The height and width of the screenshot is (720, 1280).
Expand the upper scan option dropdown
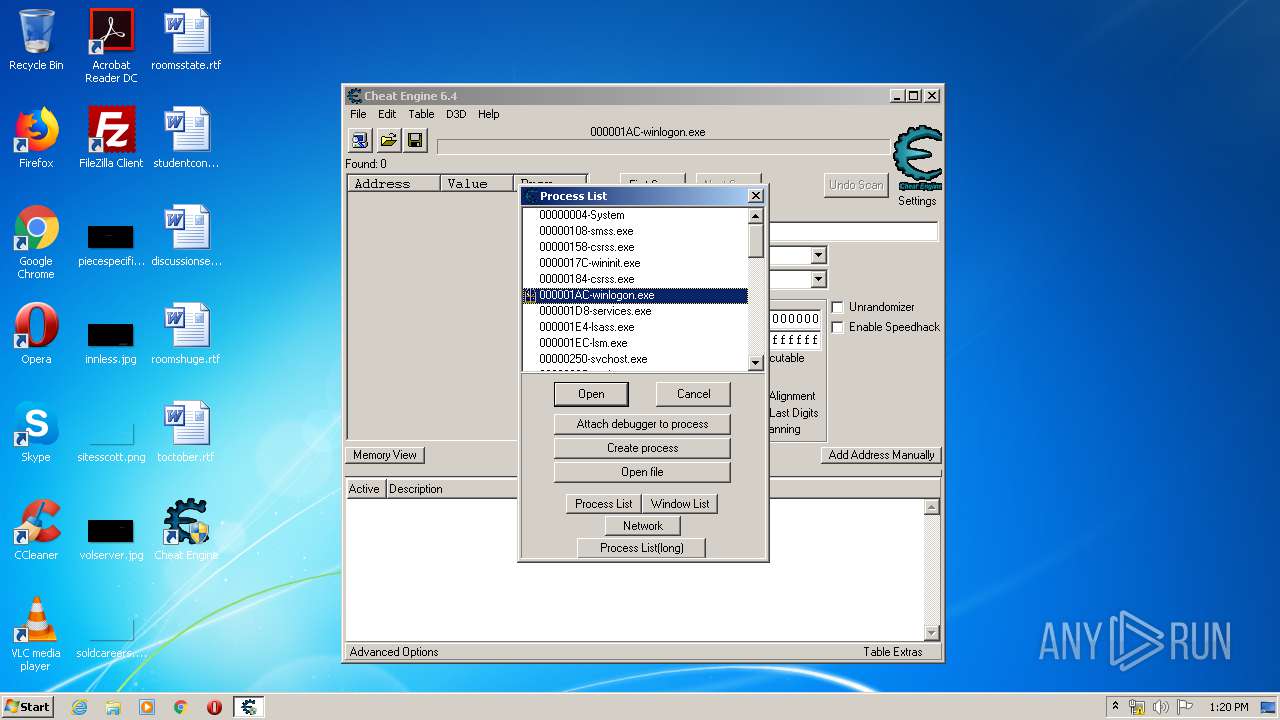pos(818,256)
